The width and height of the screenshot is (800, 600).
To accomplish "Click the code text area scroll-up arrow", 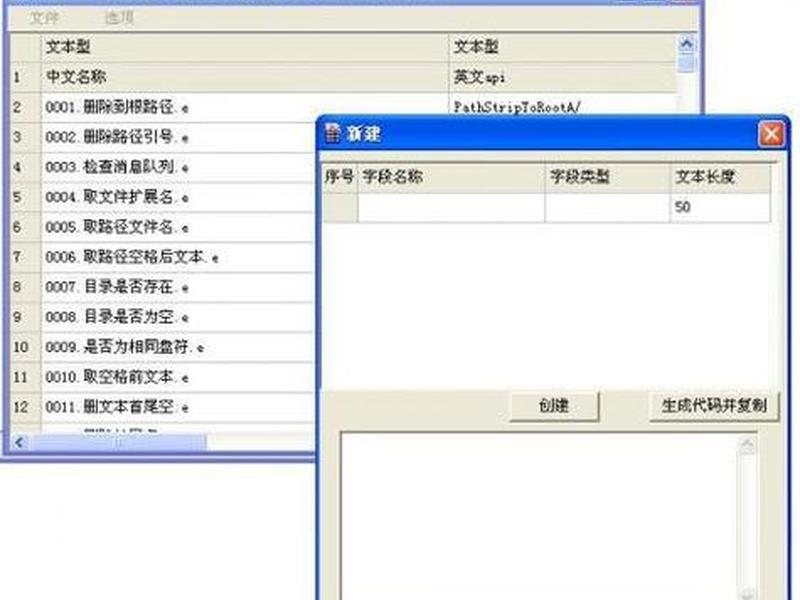I will [x=747, y=445].
